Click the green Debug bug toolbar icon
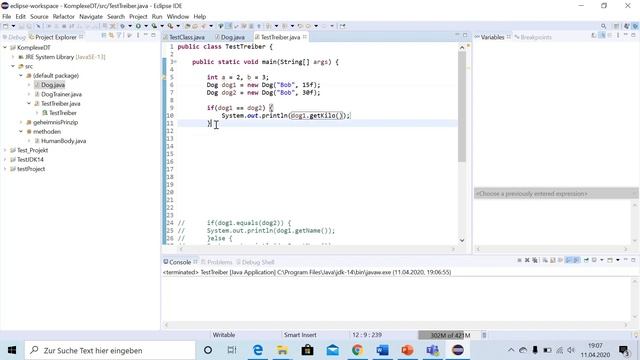This screenshot has width=640, height=360. point(122,26)
